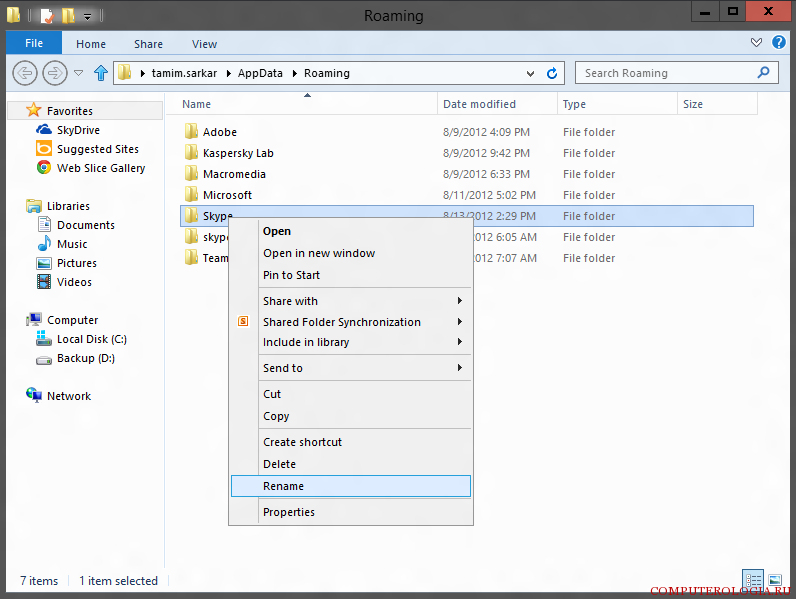Open the address bar history dropdown
Viewport: 796px width, 599px height.
[x=530, y=74]
